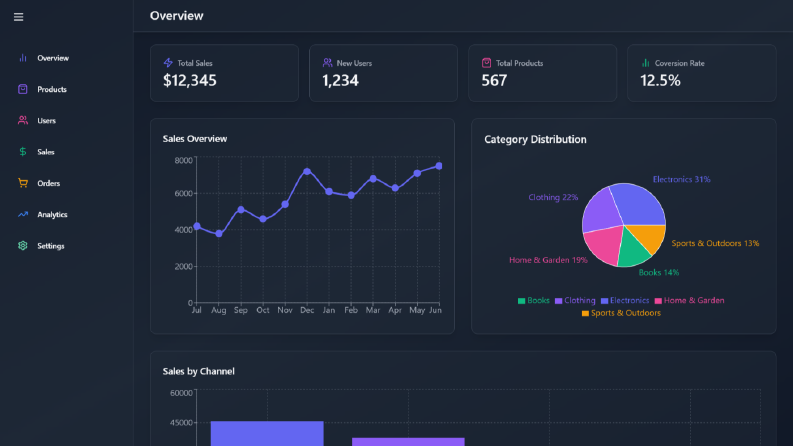Click the 567 Total Products value

(x=494, y=80)
